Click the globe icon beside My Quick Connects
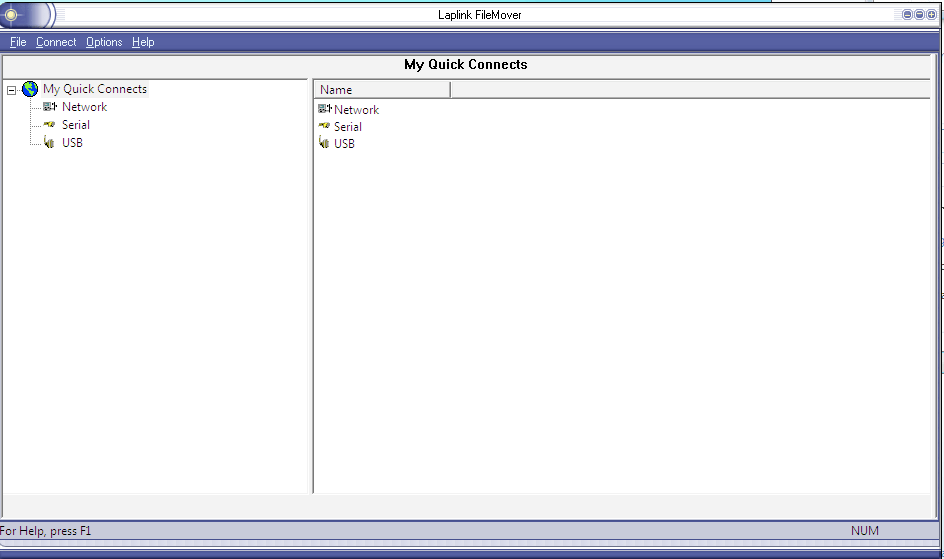The height and width of the screenshot is (559, 944). click(30, 89)
